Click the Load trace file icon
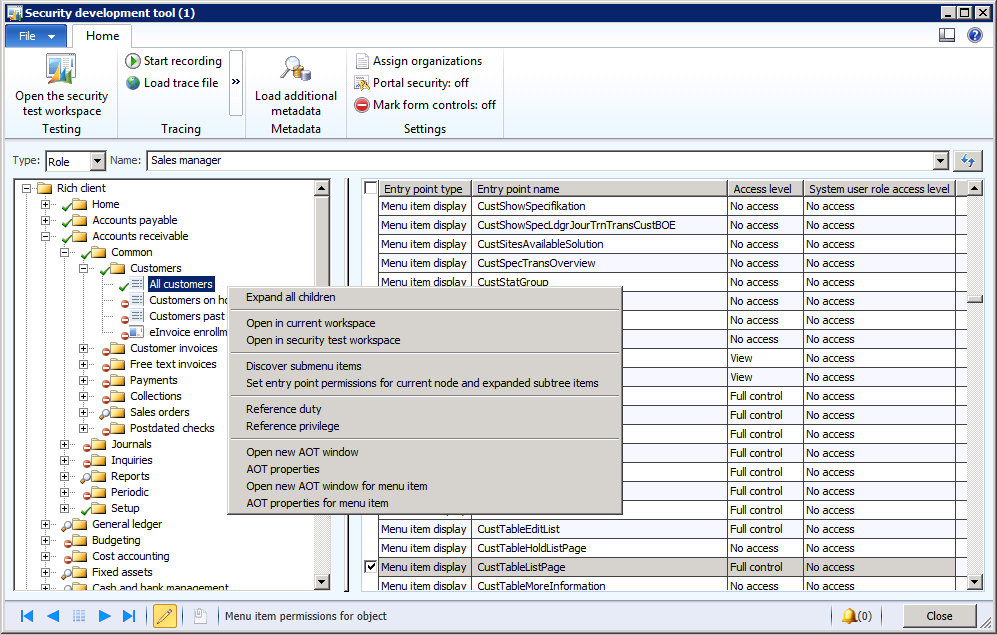Screen dimensions: 997x635 [133, 82]
